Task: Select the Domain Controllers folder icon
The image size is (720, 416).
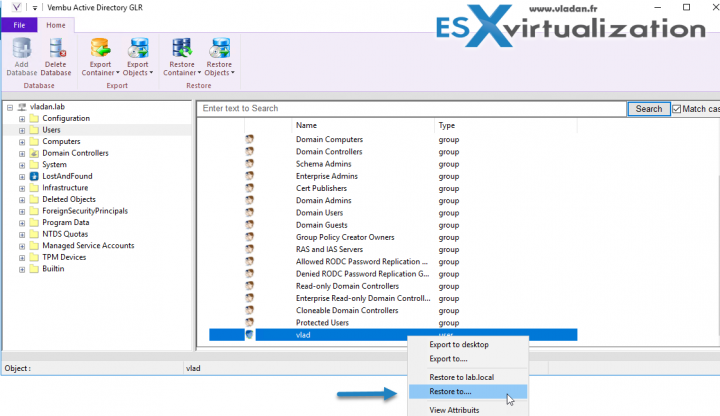Action: pyautogui.click(x=34, y=153)
